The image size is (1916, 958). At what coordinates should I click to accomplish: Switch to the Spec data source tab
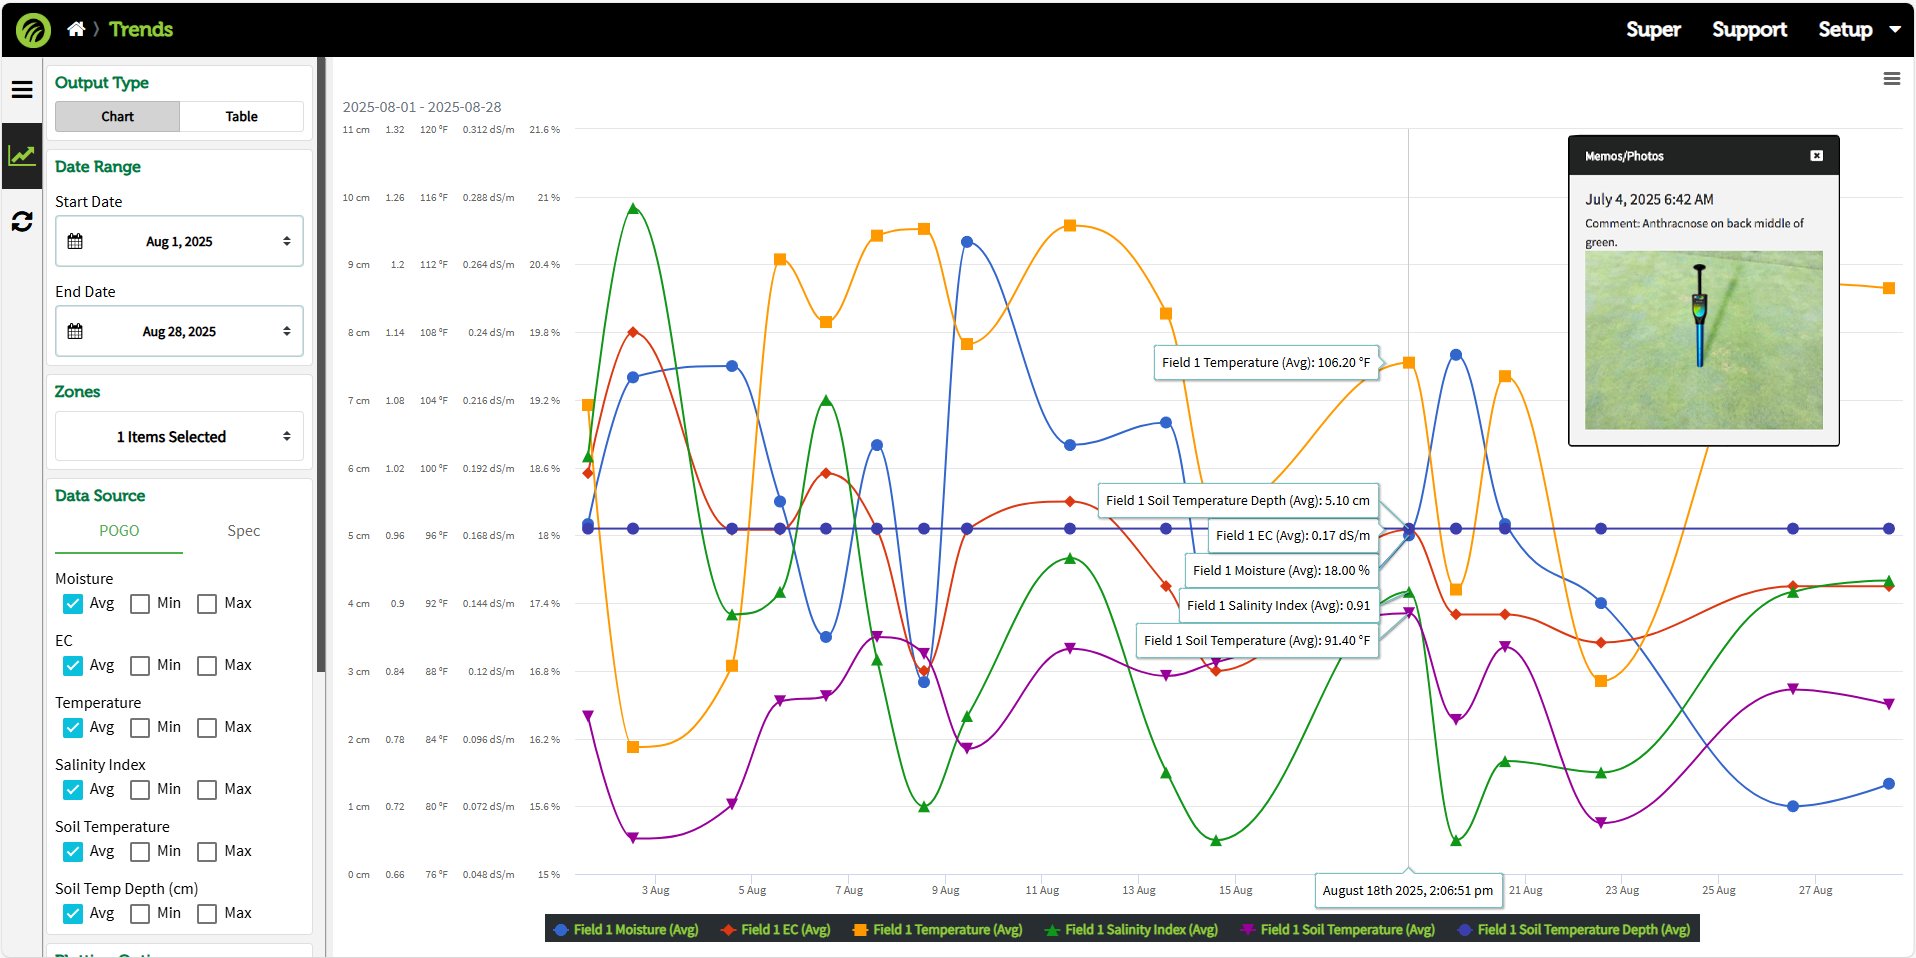click(243, 531)
